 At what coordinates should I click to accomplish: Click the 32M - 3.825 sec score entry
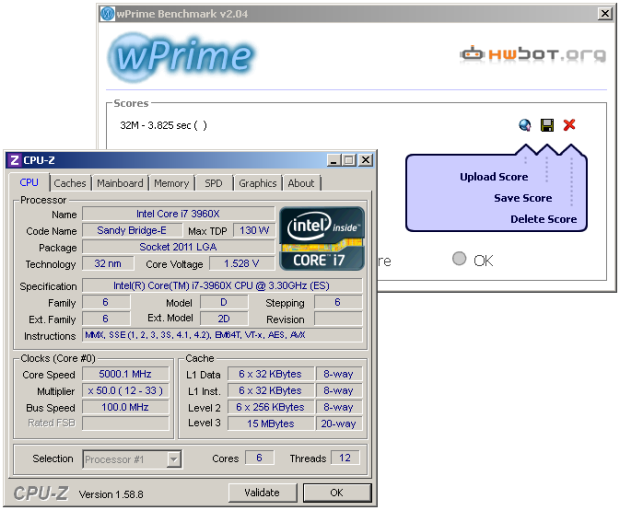click(x=164, y=125)
